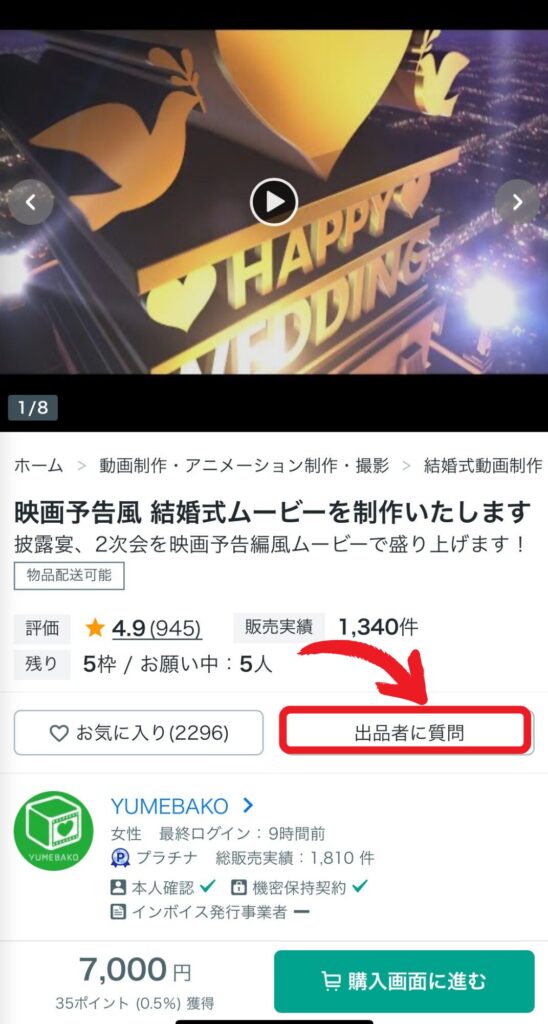Click the invoice issuer document icon
The width and height of the screenshot is (548, 1024).
click(118, 912)
